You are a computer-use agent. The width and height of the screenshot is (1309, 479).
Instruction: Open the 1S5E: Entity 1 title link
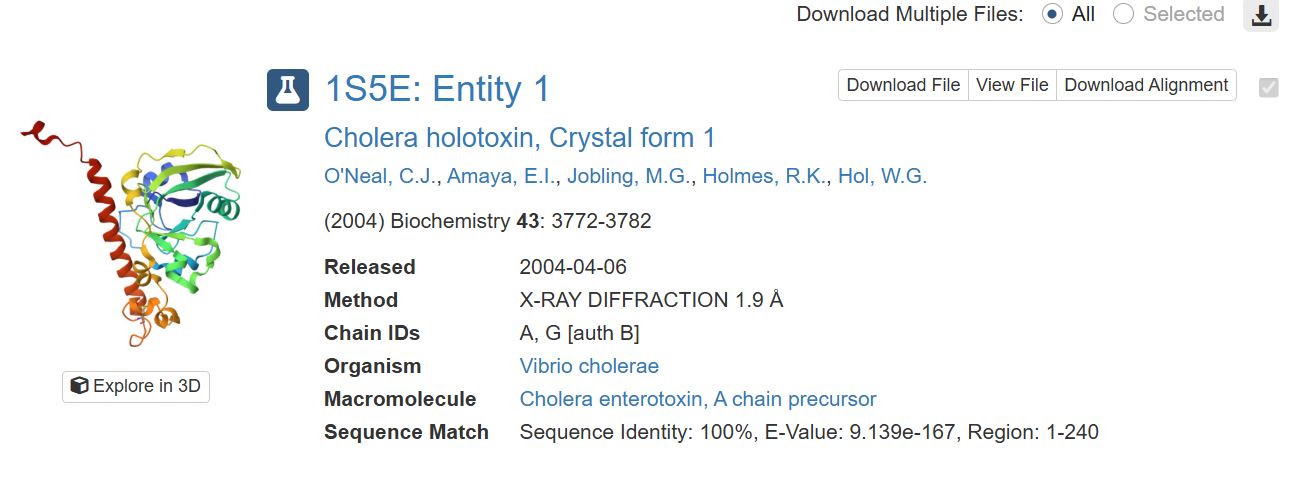click(437, 89)
